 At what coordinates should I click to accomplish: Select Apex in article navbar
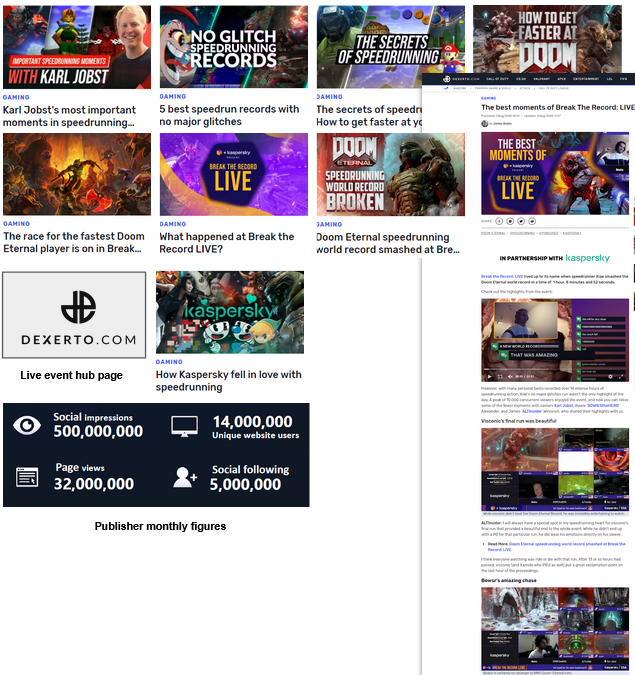(x=561, y=79)
